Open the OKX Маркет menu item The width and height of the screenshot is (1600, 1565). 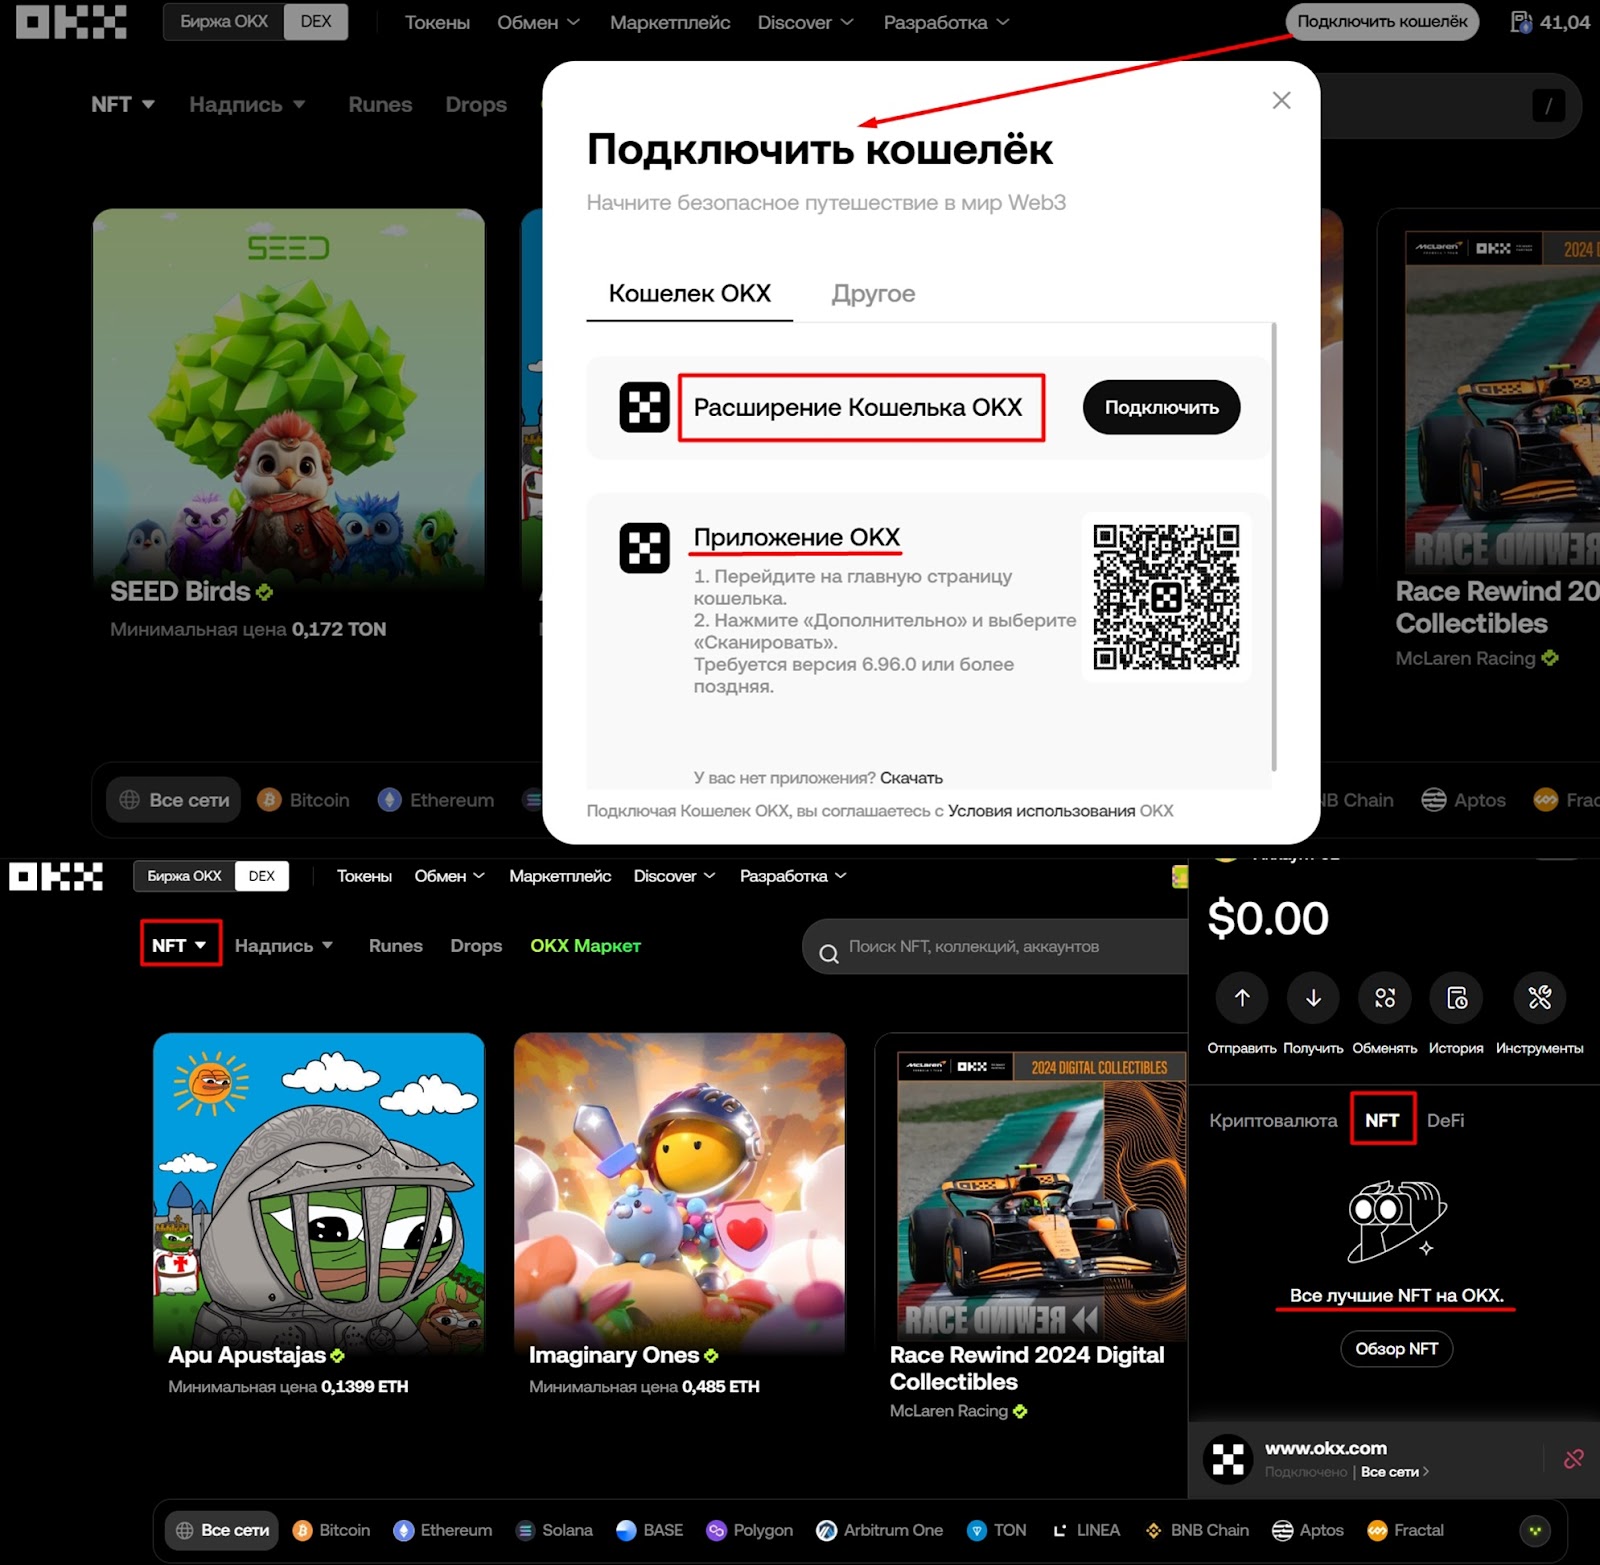(585, 945)
